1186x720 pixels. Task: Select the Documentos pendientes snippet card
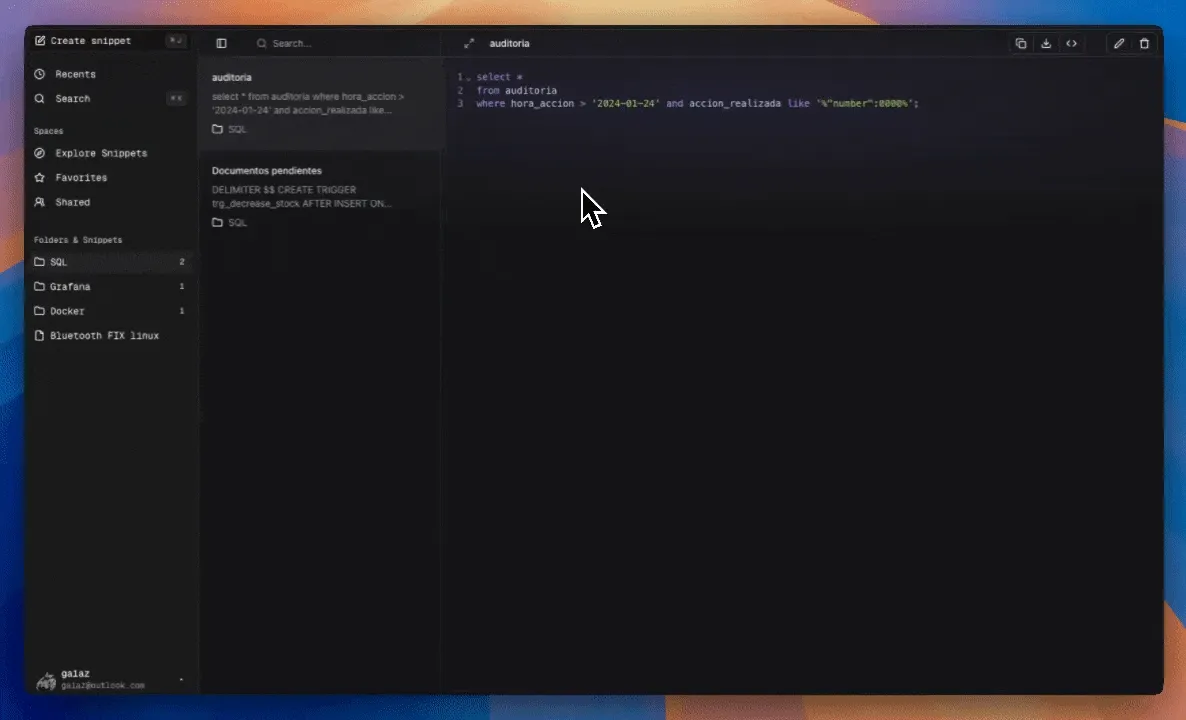[x=321, y=197]
